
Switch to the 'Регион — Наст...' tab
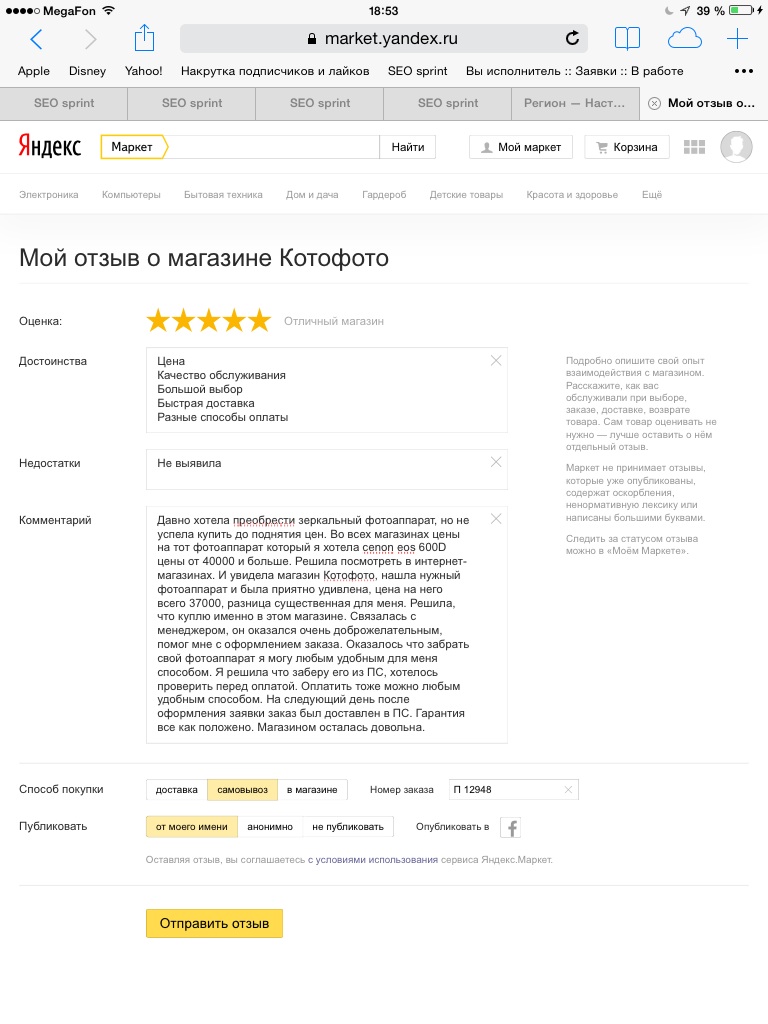[x=575, y=103]
